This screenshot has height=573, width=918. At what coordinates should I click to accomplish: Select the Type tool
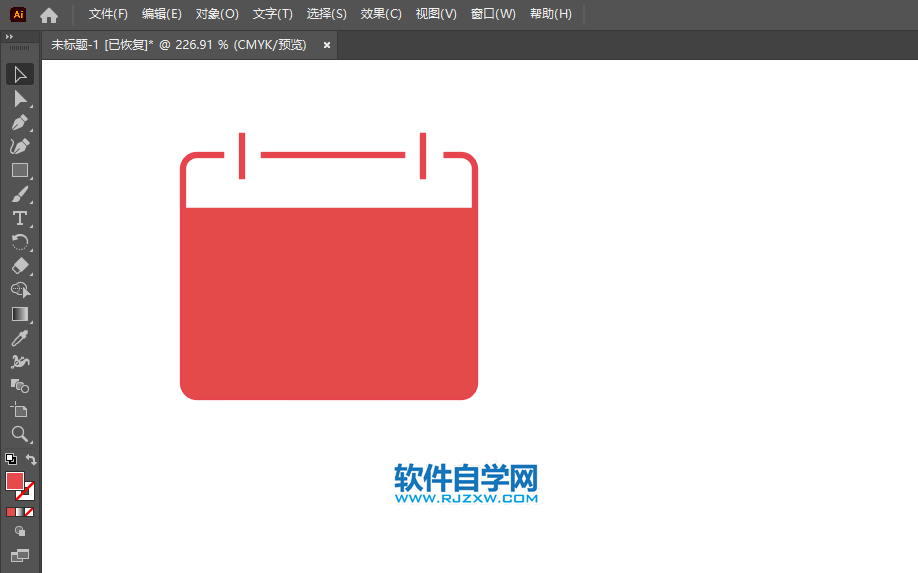pyautogui.click(x=20, y=218)
